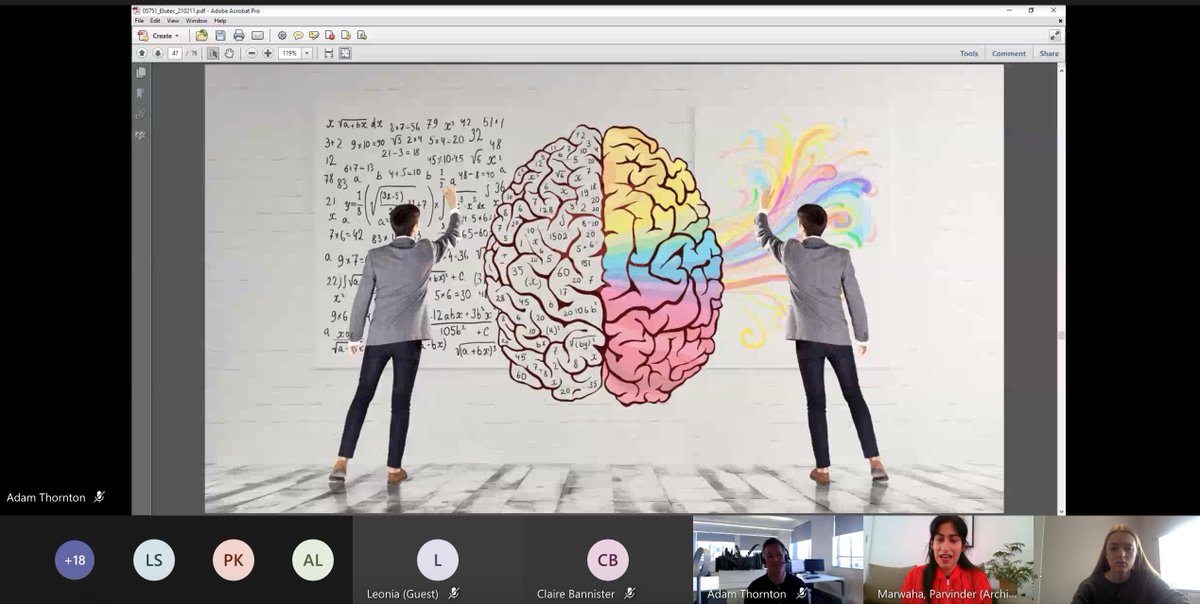Click the zoom percentage field showing 119%
The width and height of the screenshot is (1200, 604).
290,53
